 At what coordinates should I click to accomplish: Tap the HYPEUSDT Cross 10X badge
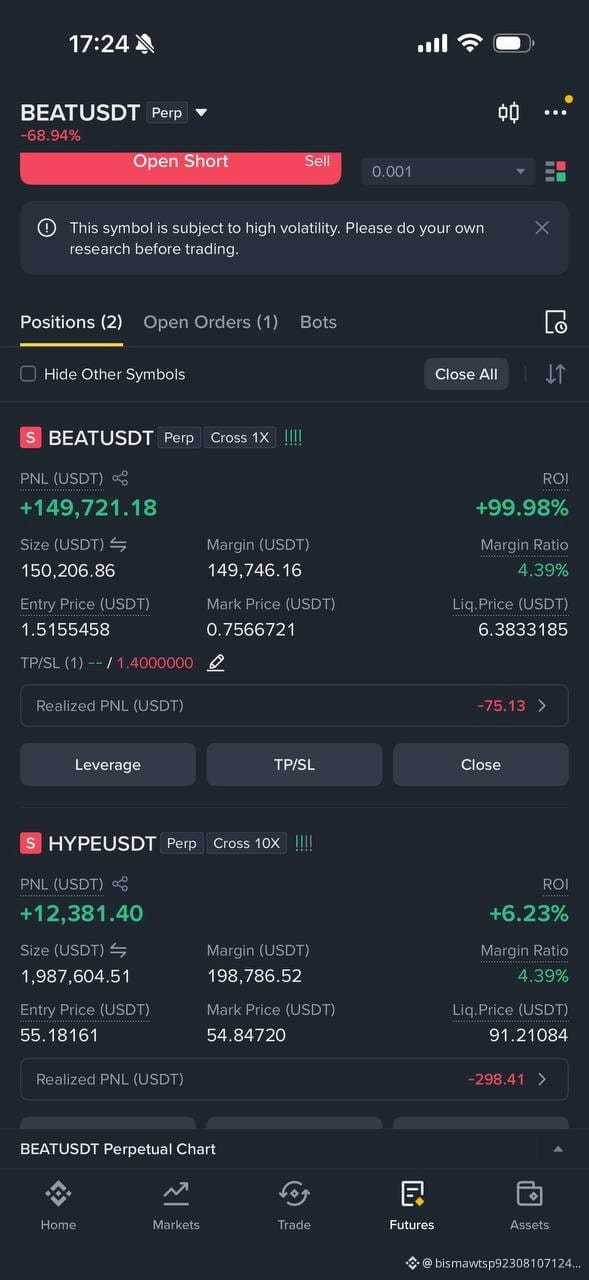pyautogui.click(x=246, y=843)
